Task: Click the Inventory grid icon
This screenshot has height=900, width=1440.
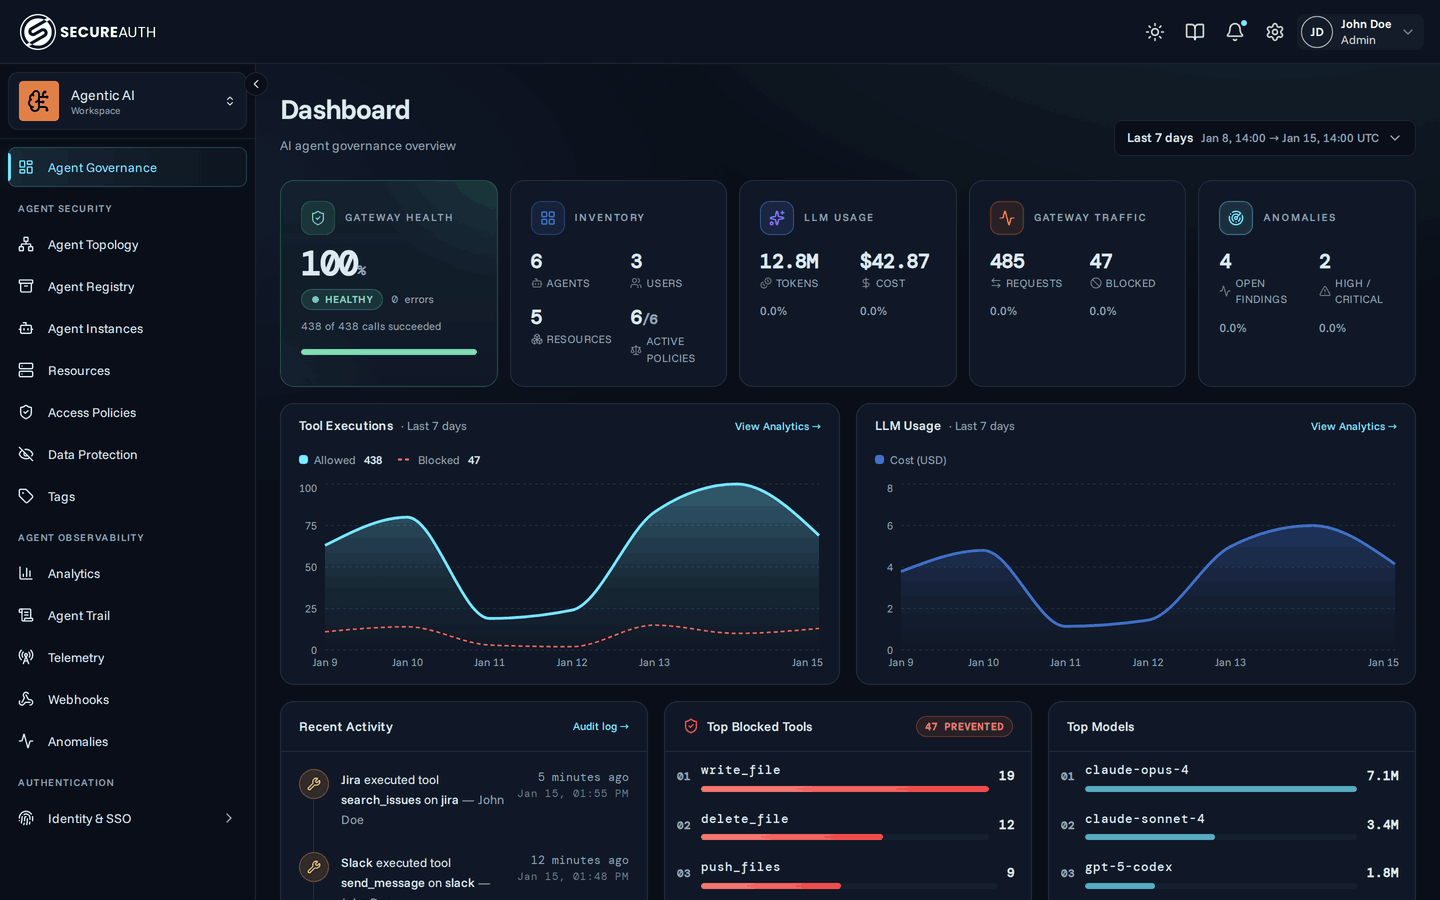Action: click(548, 218)
